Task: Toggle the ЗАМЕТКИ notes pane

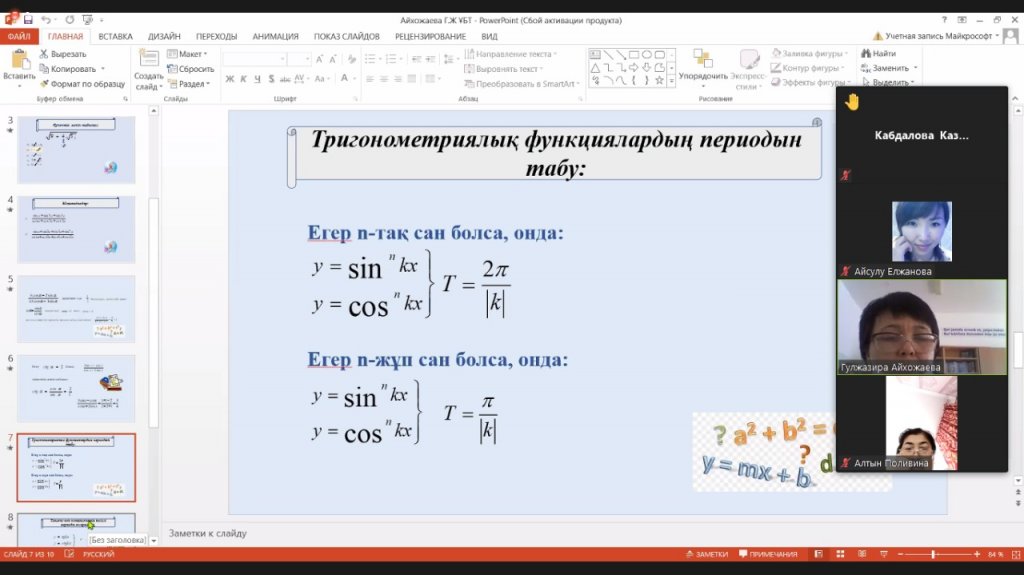Action: pyautogui.click(x=706, y=554)
